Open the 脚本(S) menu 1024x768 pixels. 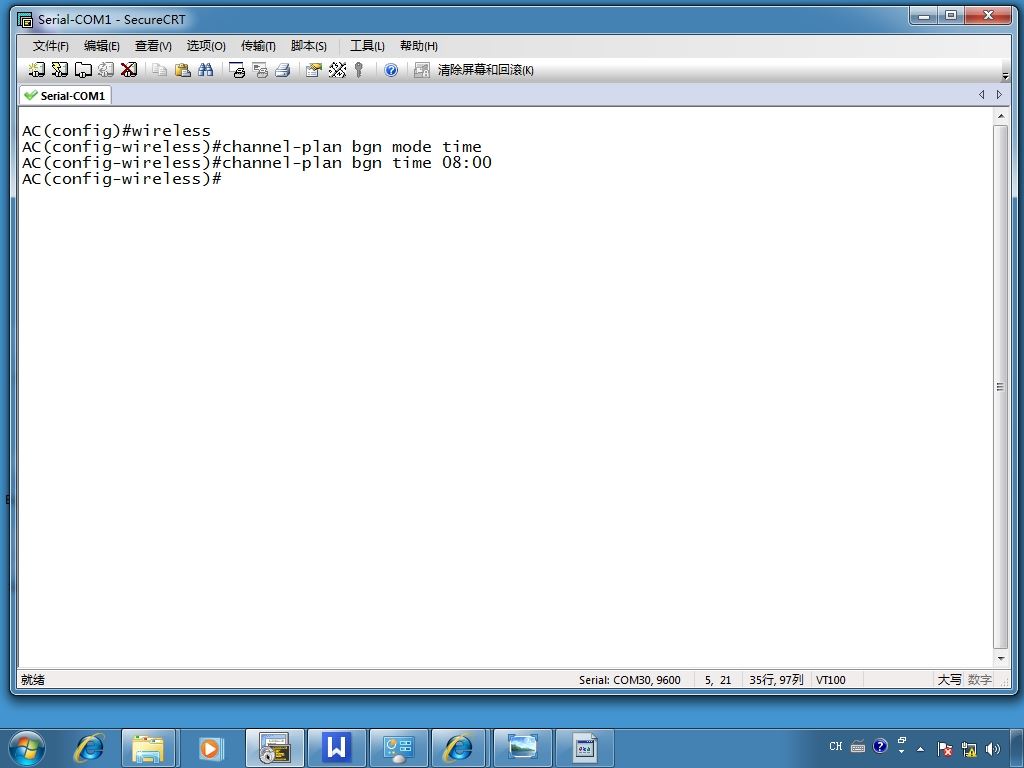click(308, 46)
